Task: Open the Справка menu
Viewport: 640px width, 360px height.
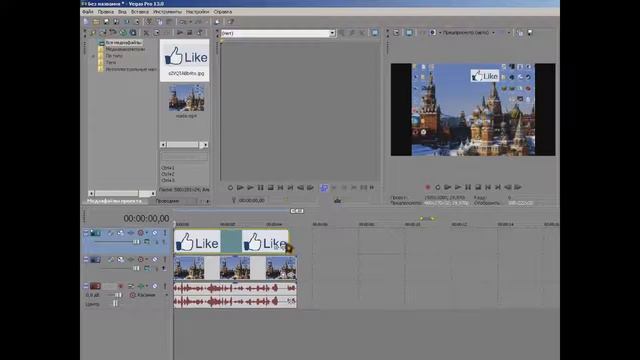Action: pos(222,12)
